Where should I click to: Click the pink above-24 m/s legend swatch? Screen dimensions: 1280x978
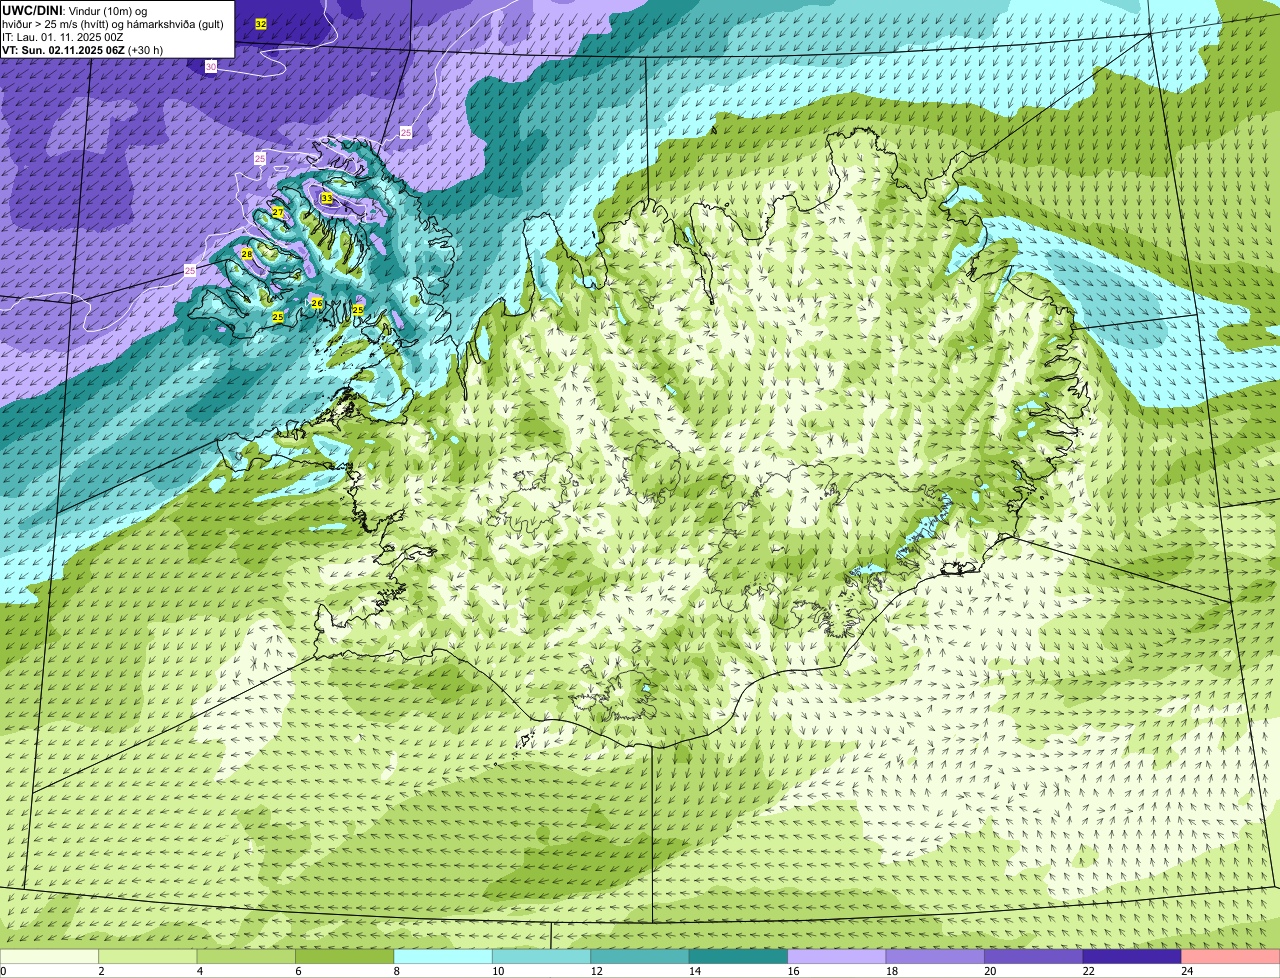[x=1231, y=956]
